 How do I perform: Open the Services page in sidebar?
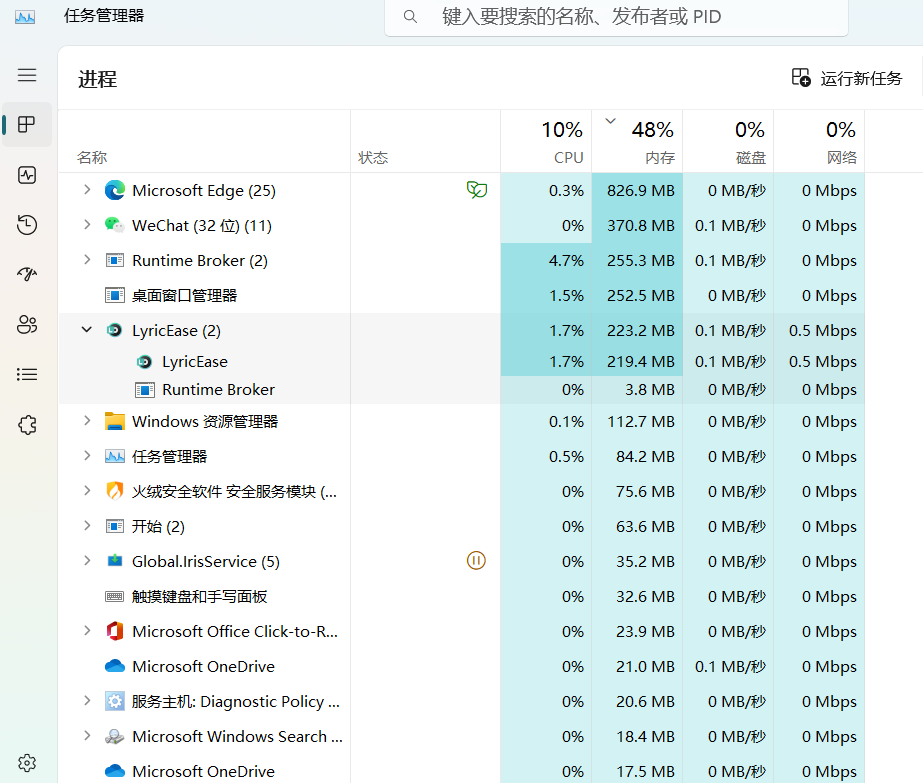point(27,424)
